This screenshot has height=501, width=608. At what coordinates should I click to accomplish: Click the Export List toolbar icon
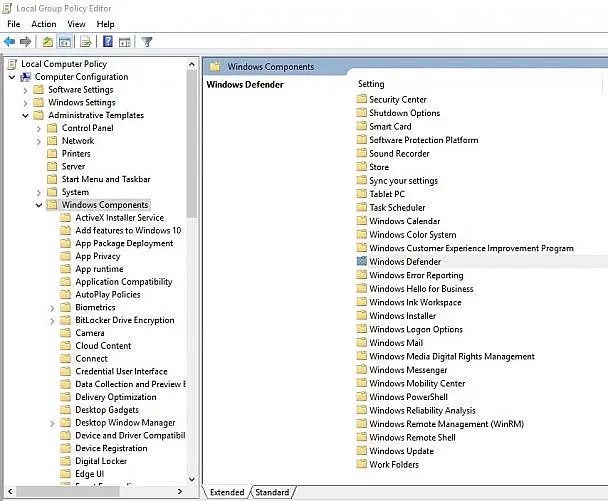[x=85, y=41]
